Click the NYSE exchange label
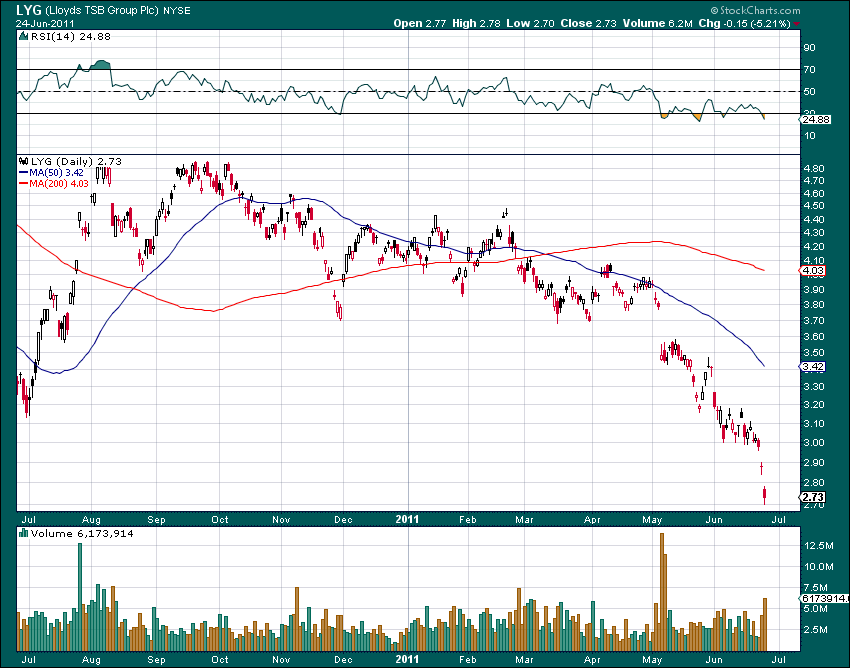The width and height of the screenshot is (850, 668). tap(177, 10)
